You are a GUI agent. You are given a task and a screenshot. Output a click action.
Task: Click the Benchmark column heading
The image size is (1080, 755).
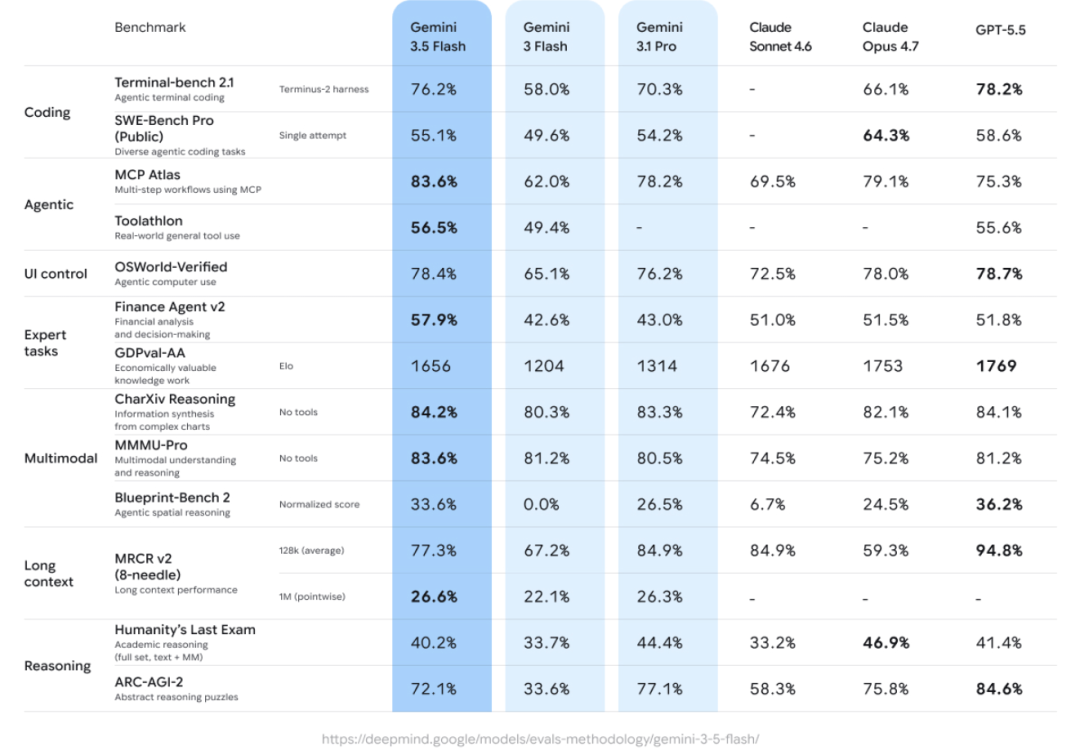[150, 27]
